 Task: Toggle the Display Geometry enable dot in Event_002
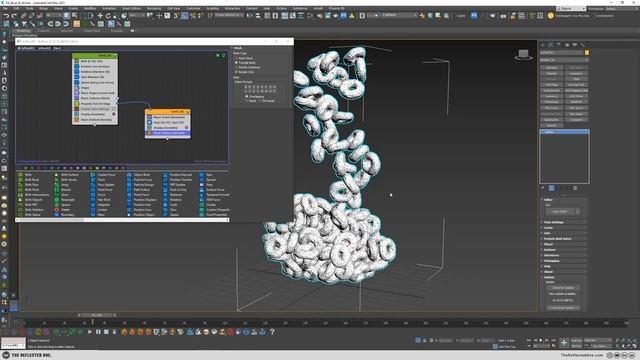click(187, 128)
